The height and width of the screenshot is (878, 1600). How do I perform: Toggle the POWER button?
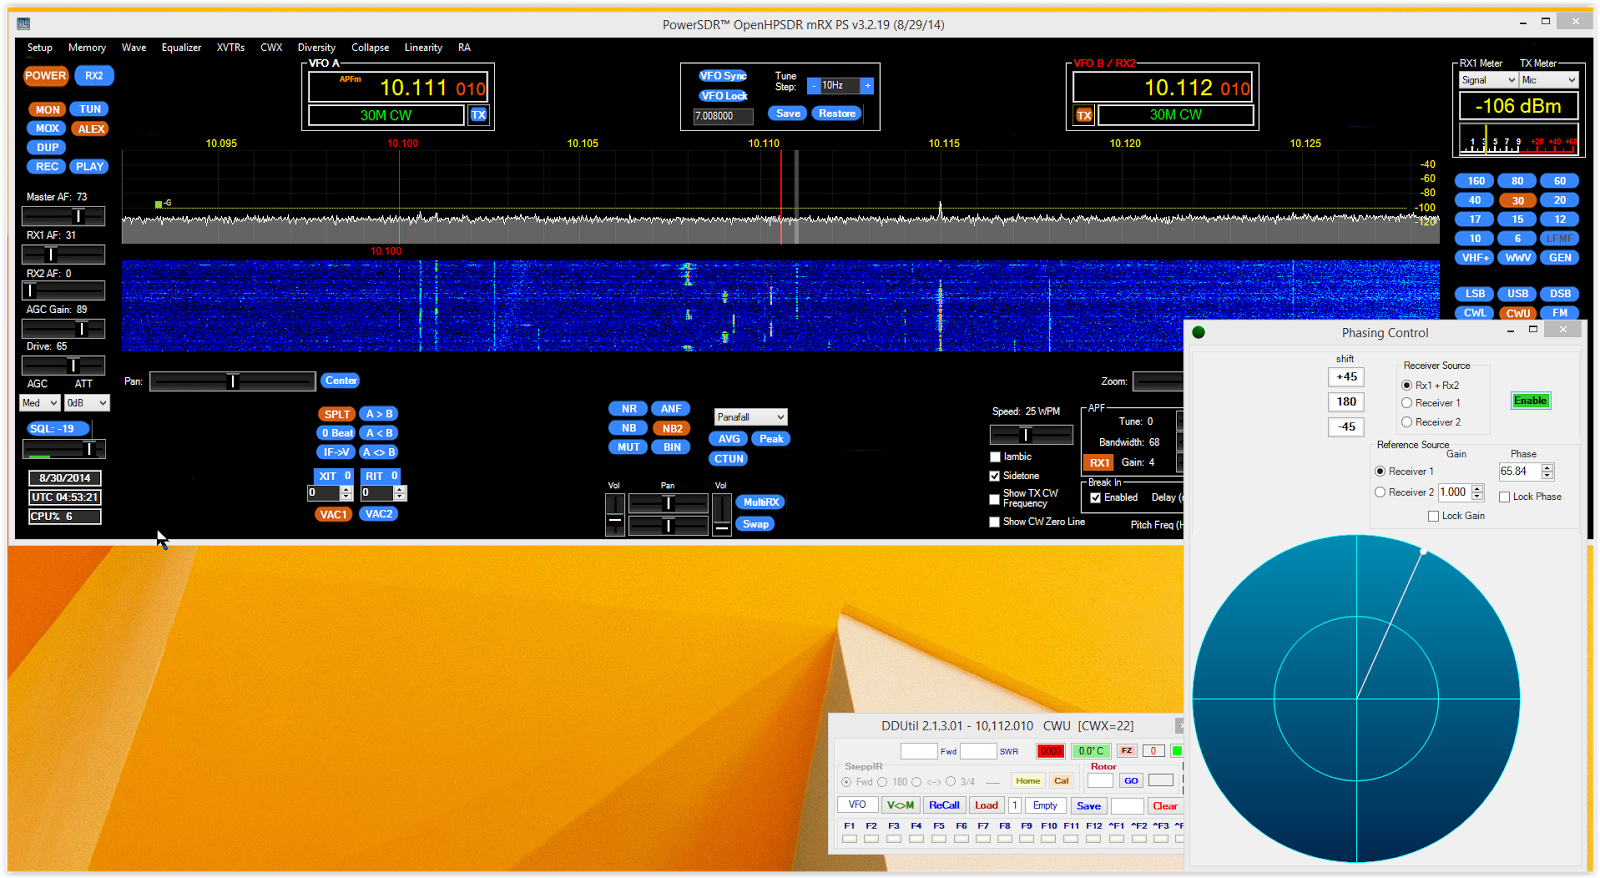click(x=46, y=75)
